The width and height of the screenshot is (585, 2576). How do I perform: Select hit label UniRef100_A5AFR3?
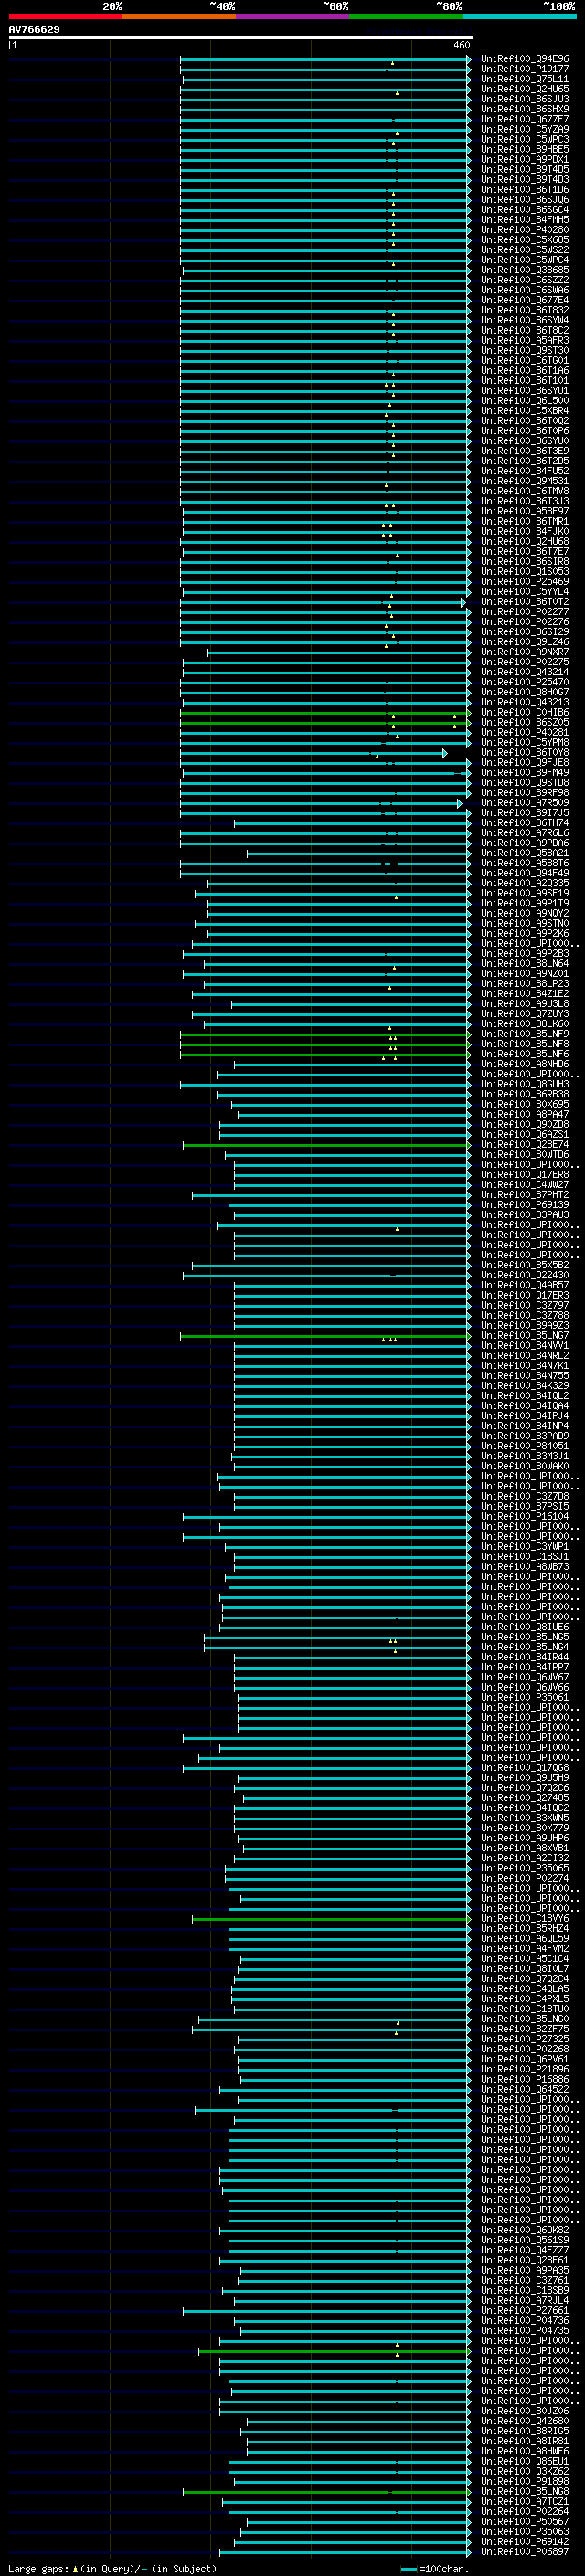point(525,341)
